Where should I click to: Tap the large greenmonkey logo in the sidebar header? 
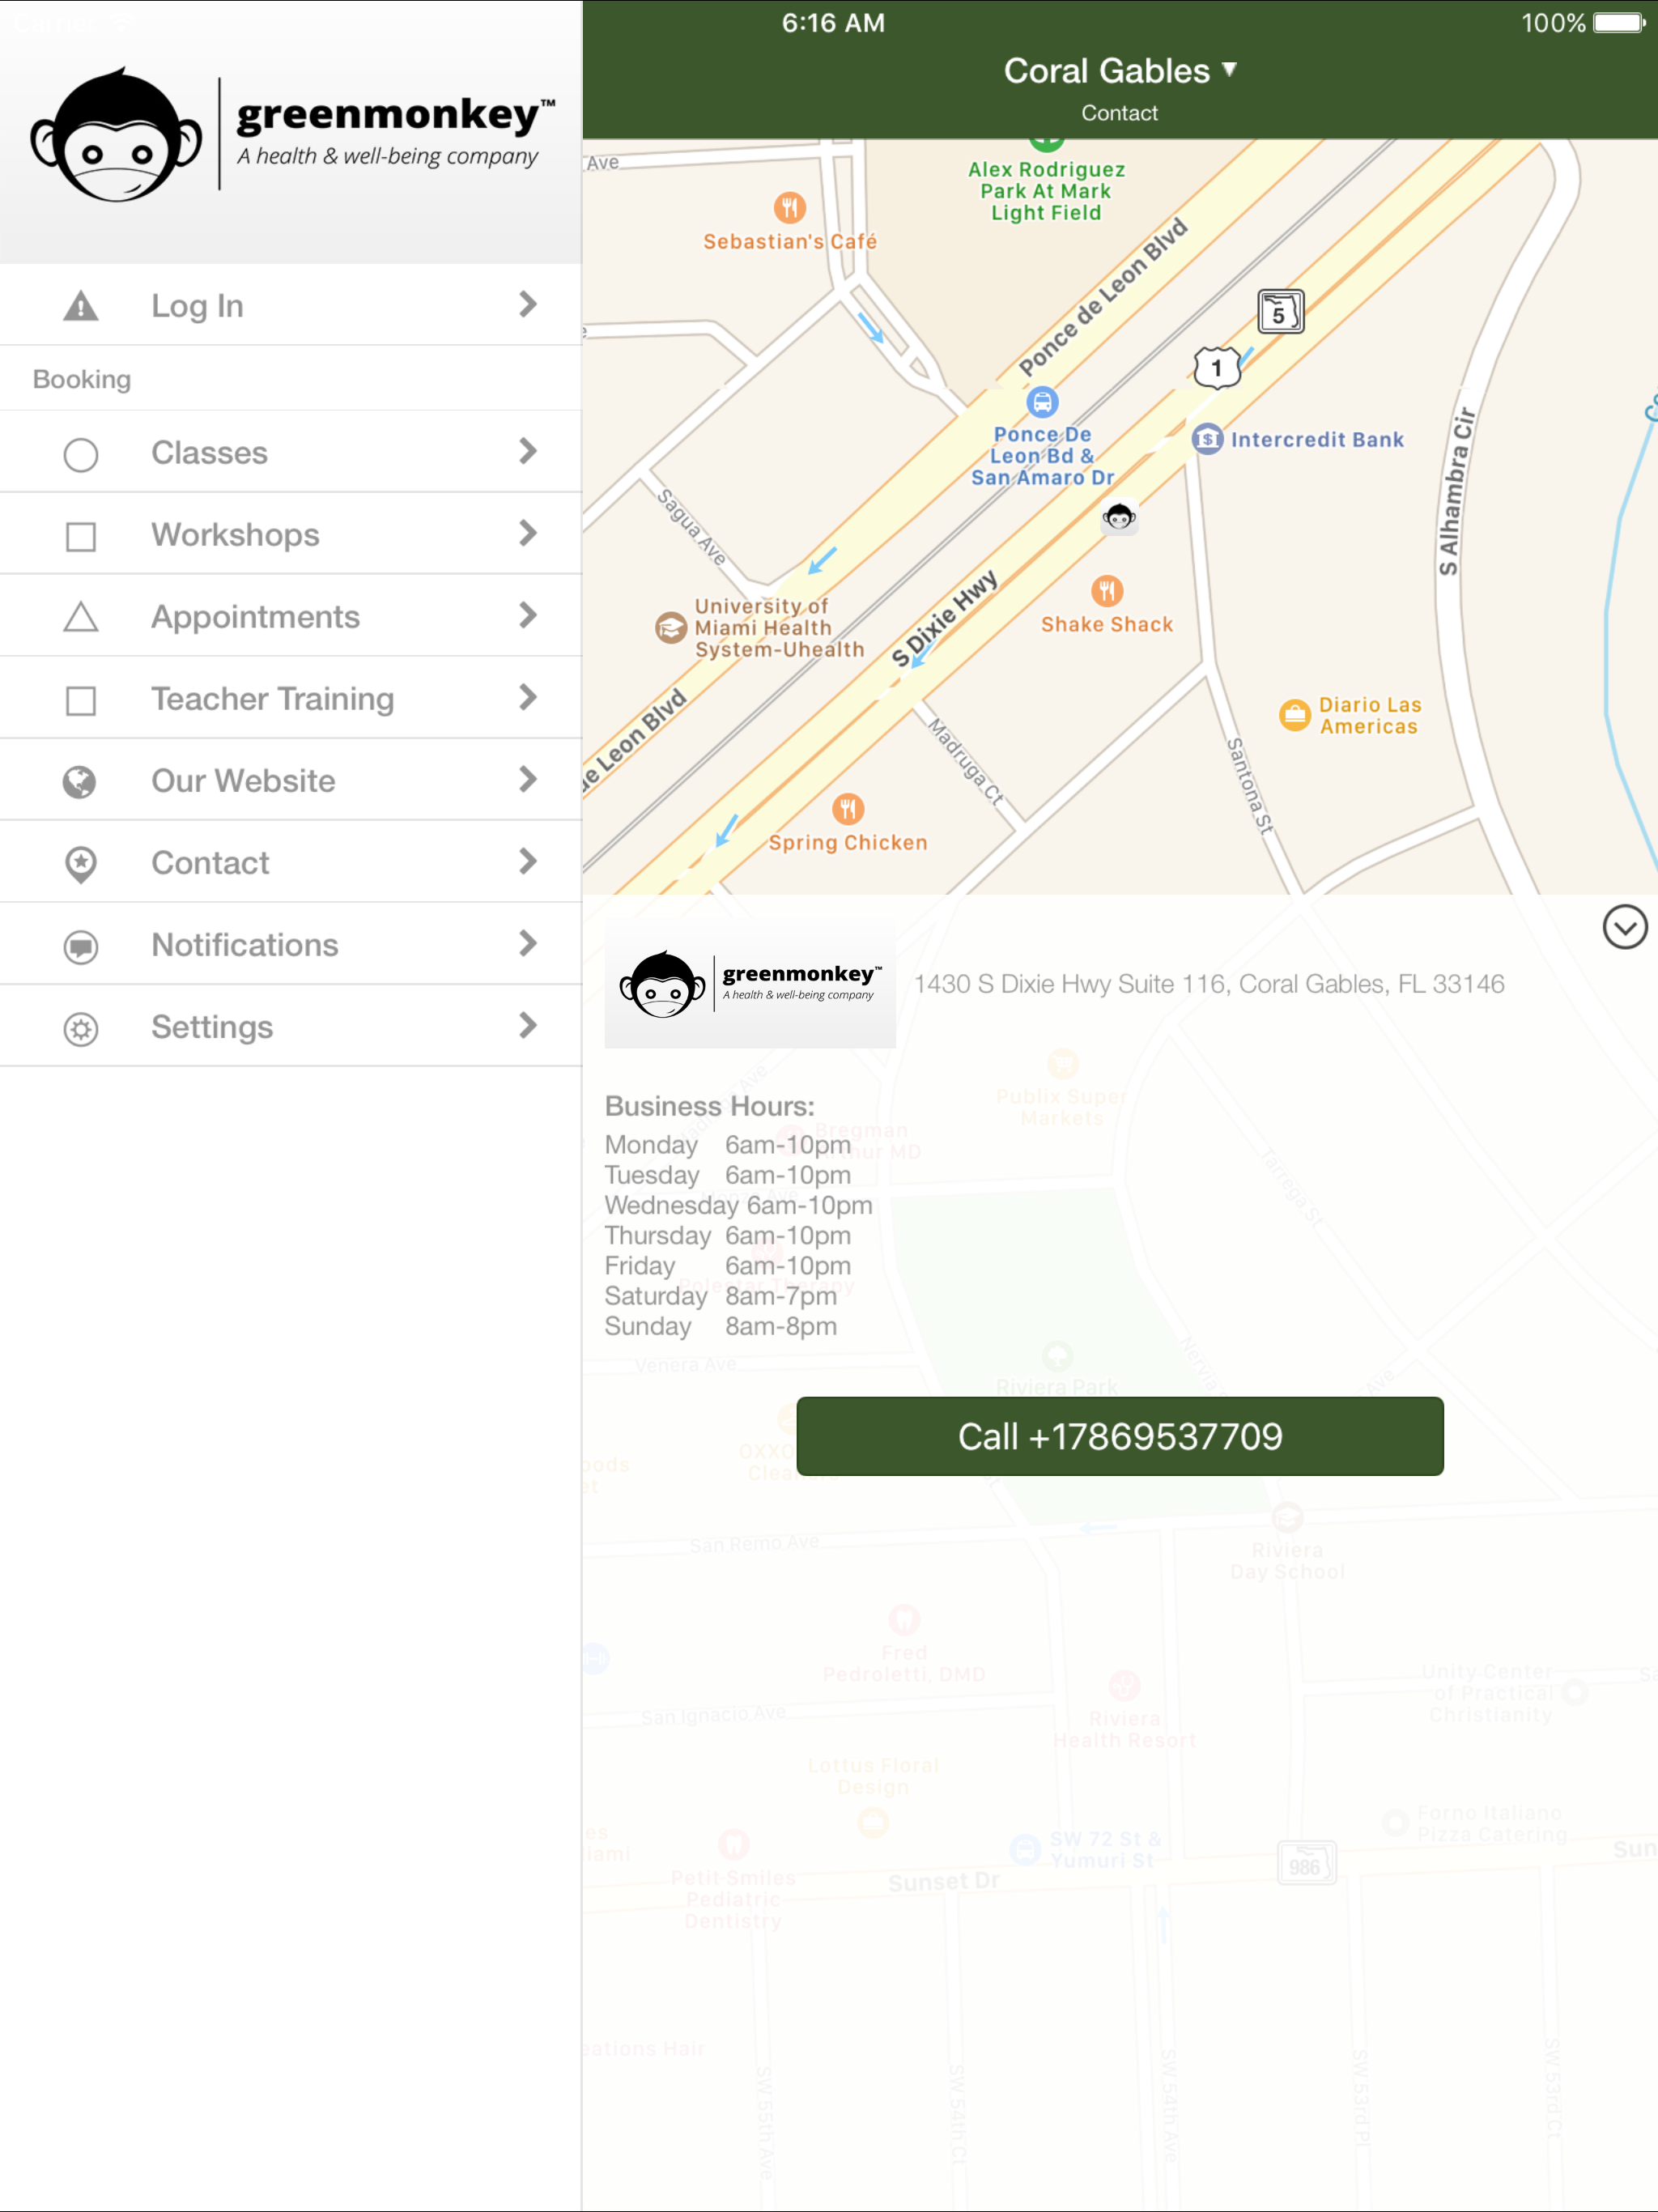[292, 135]
